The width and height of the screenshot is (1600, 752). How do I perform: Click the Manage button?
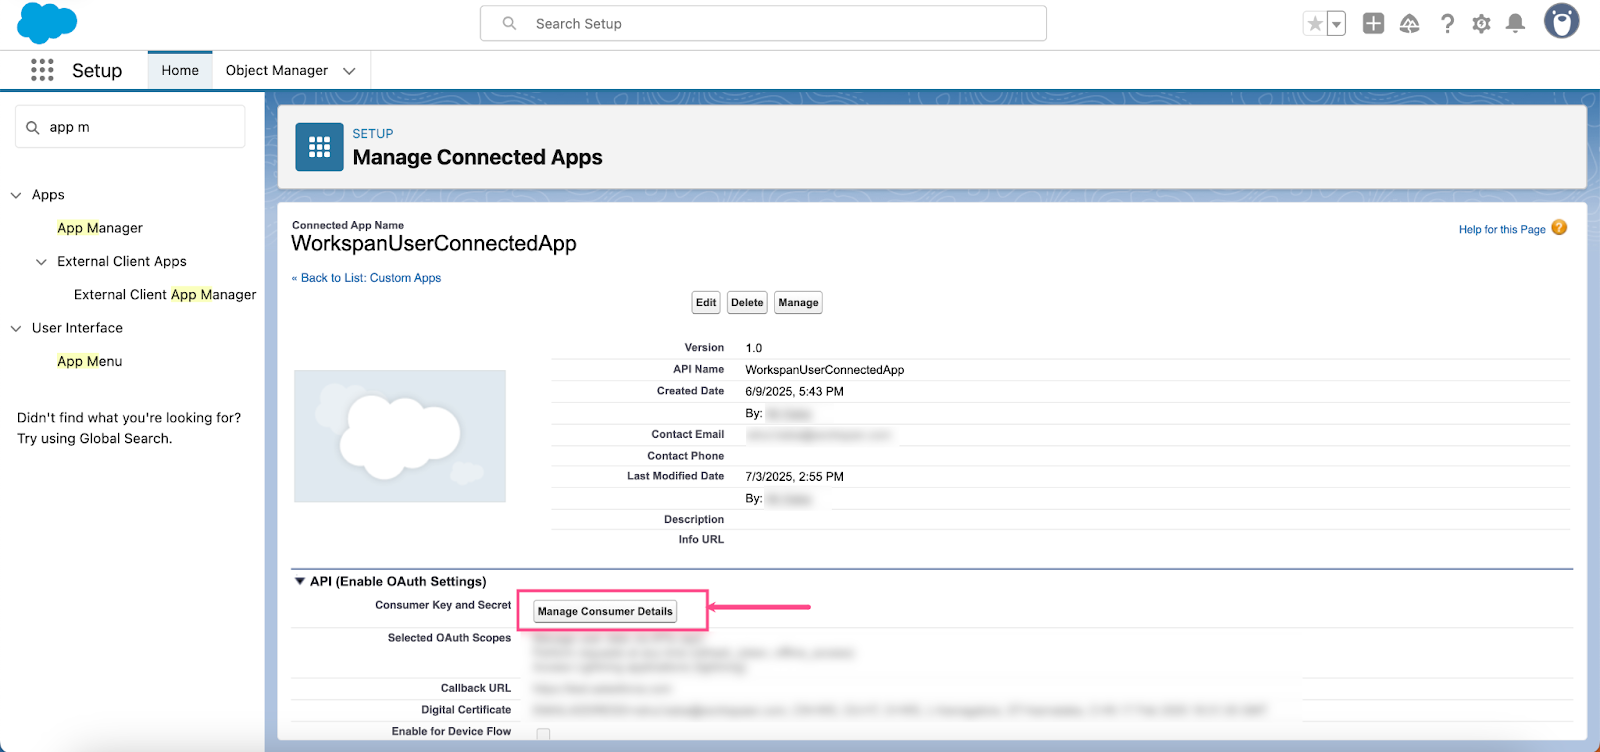click(798, 303)
